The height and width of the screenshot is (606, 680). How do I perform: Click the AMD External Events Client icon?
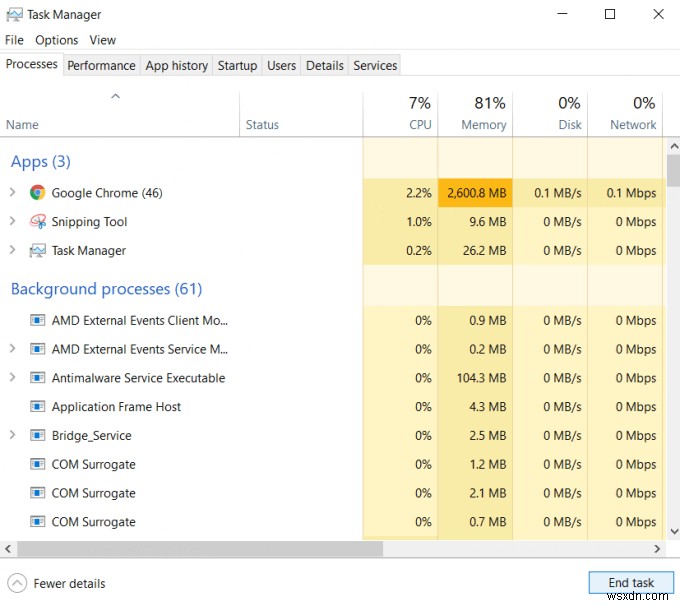tap(37, 321)
